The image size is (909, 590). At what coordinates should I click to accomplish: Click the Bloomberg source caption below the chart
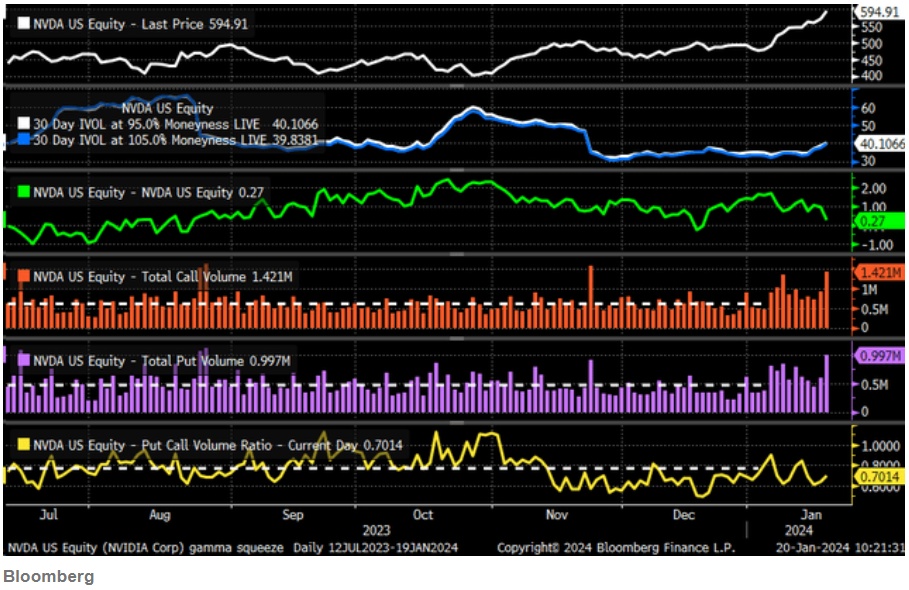coord(48,576)
